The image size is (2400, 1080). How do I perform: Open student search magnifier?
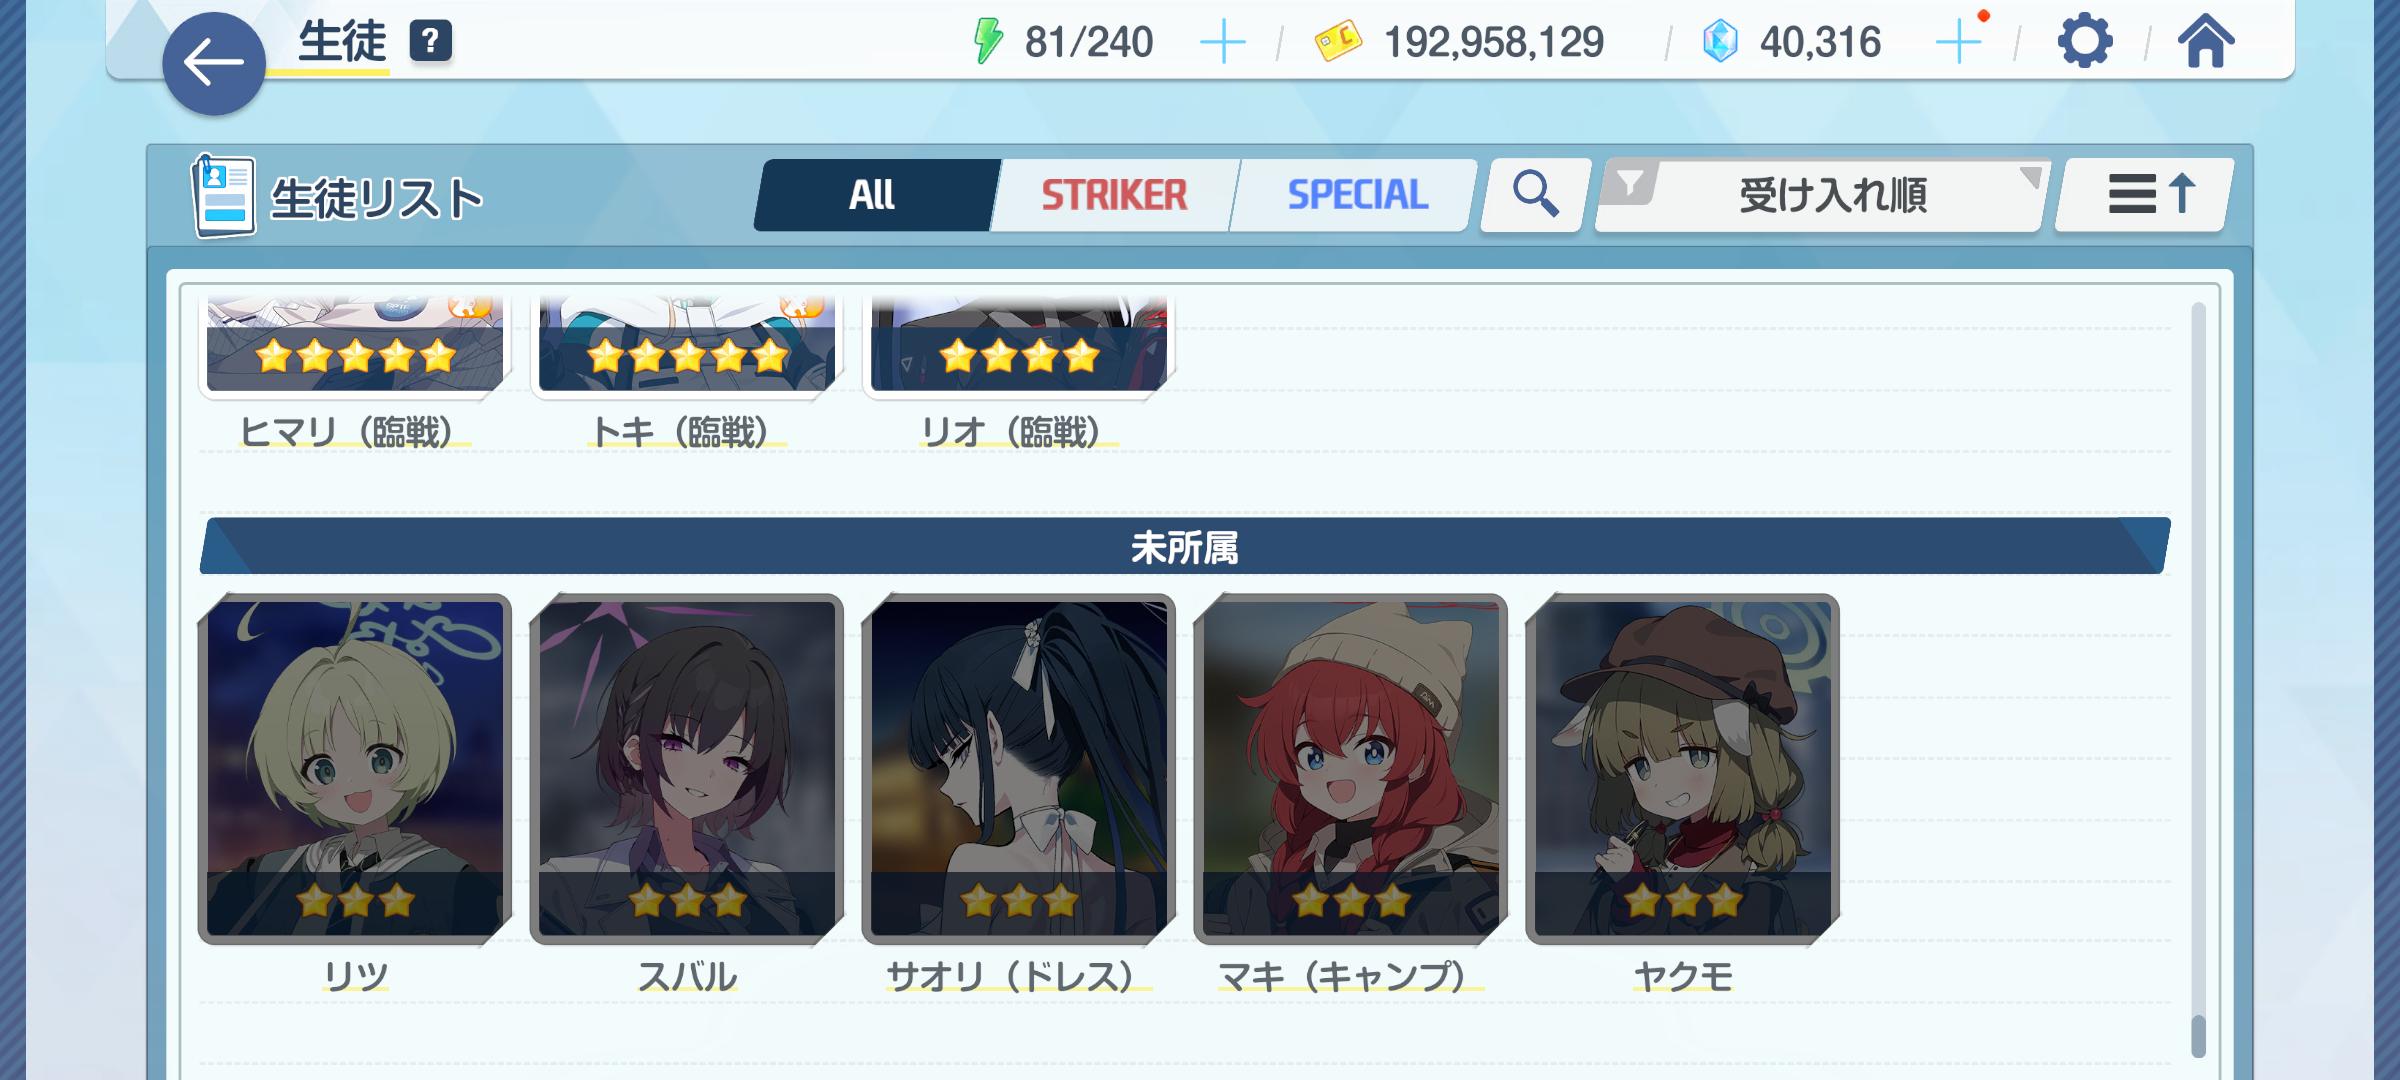1535,194
